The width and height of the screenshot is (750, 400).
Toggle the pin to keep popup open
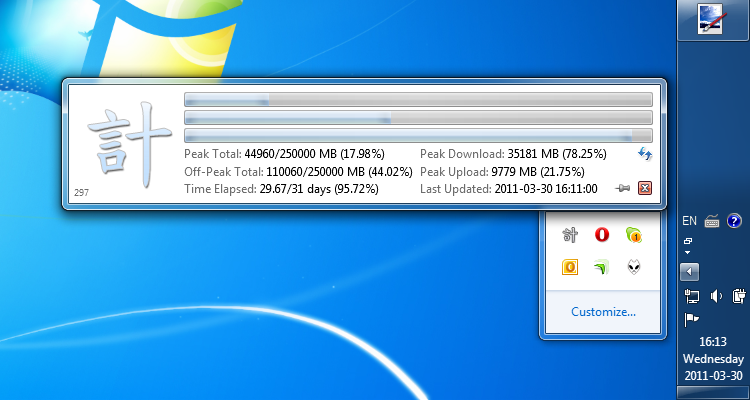(623, 188)
